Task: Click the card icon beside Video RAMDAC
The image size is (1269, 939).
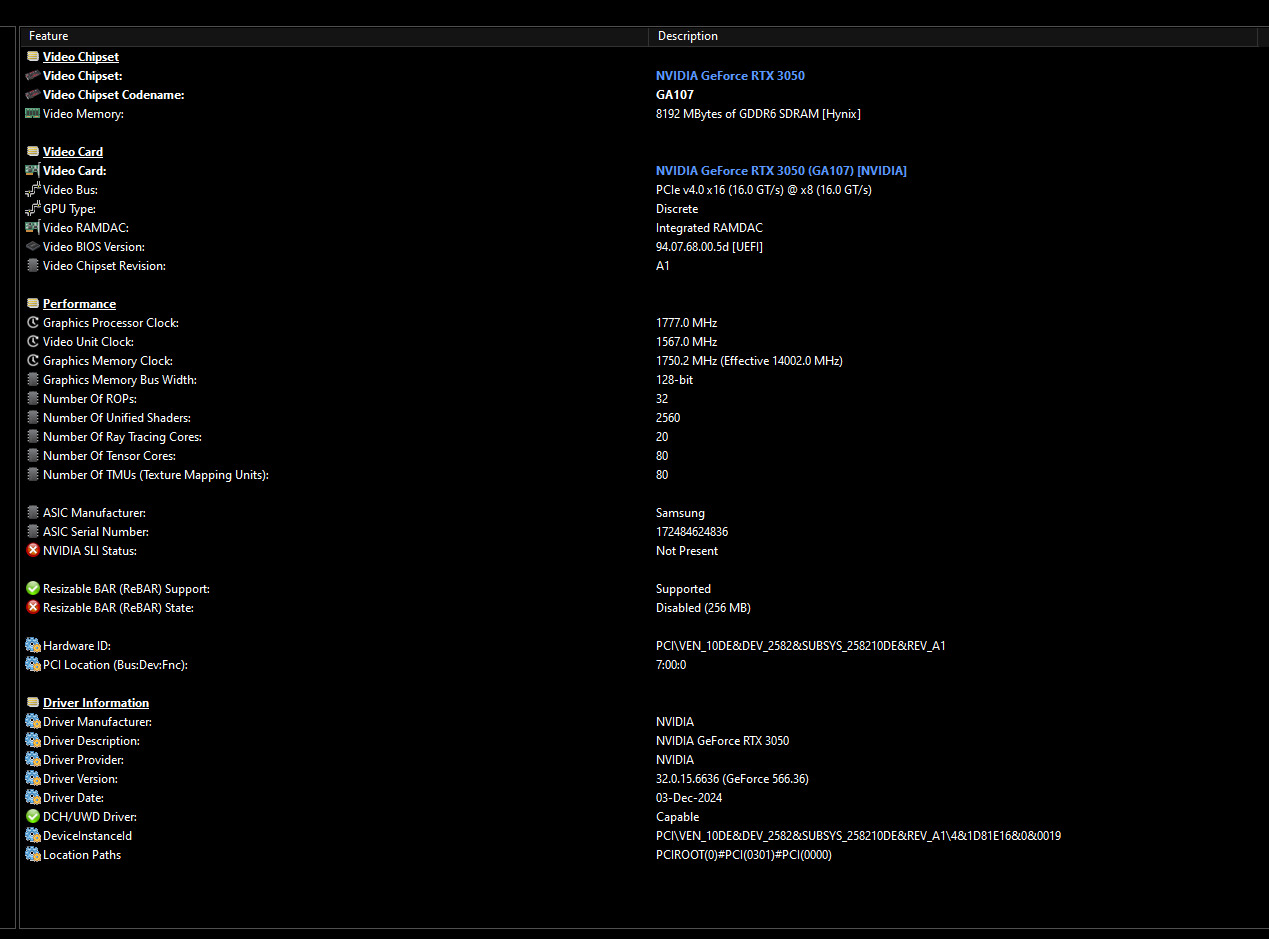Action: pos(33,228)
